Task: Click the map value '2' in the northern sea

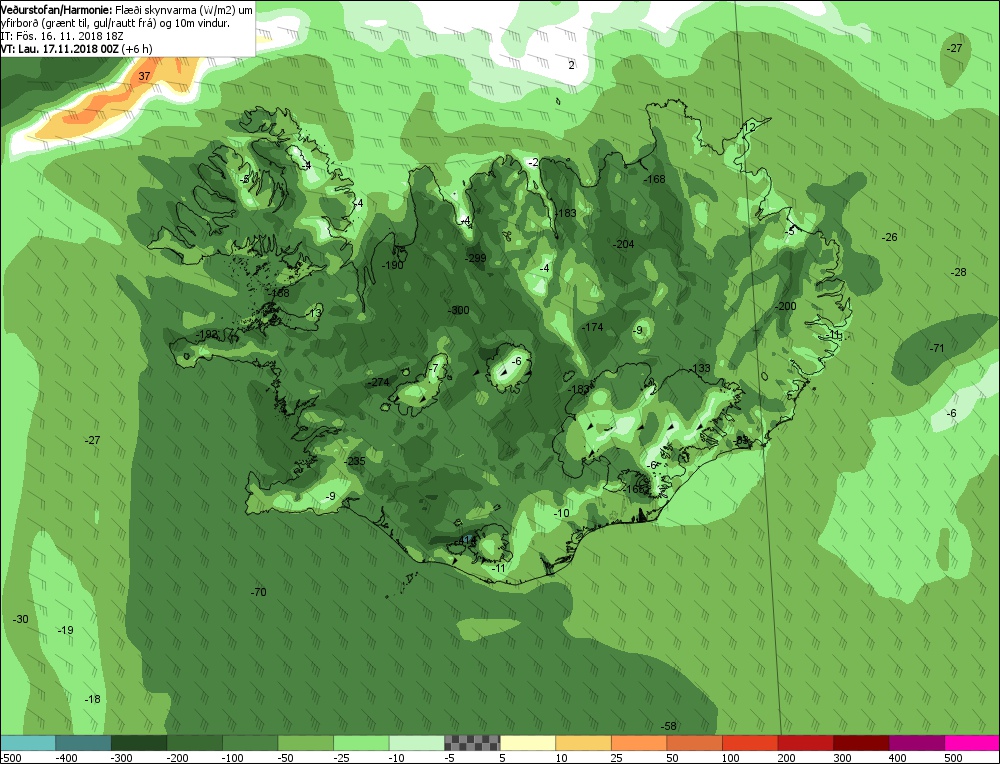Action: (x=571, y=65)
